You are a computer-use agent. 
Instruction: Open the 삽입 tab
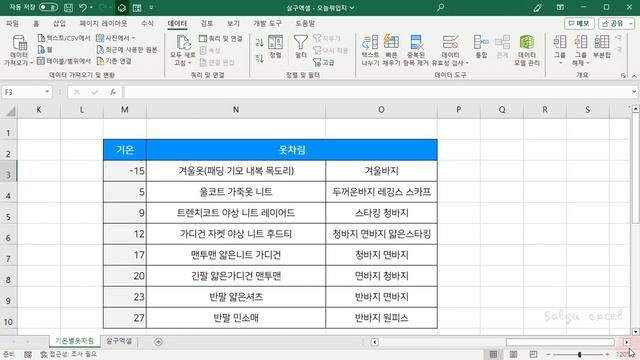(60, 24)
